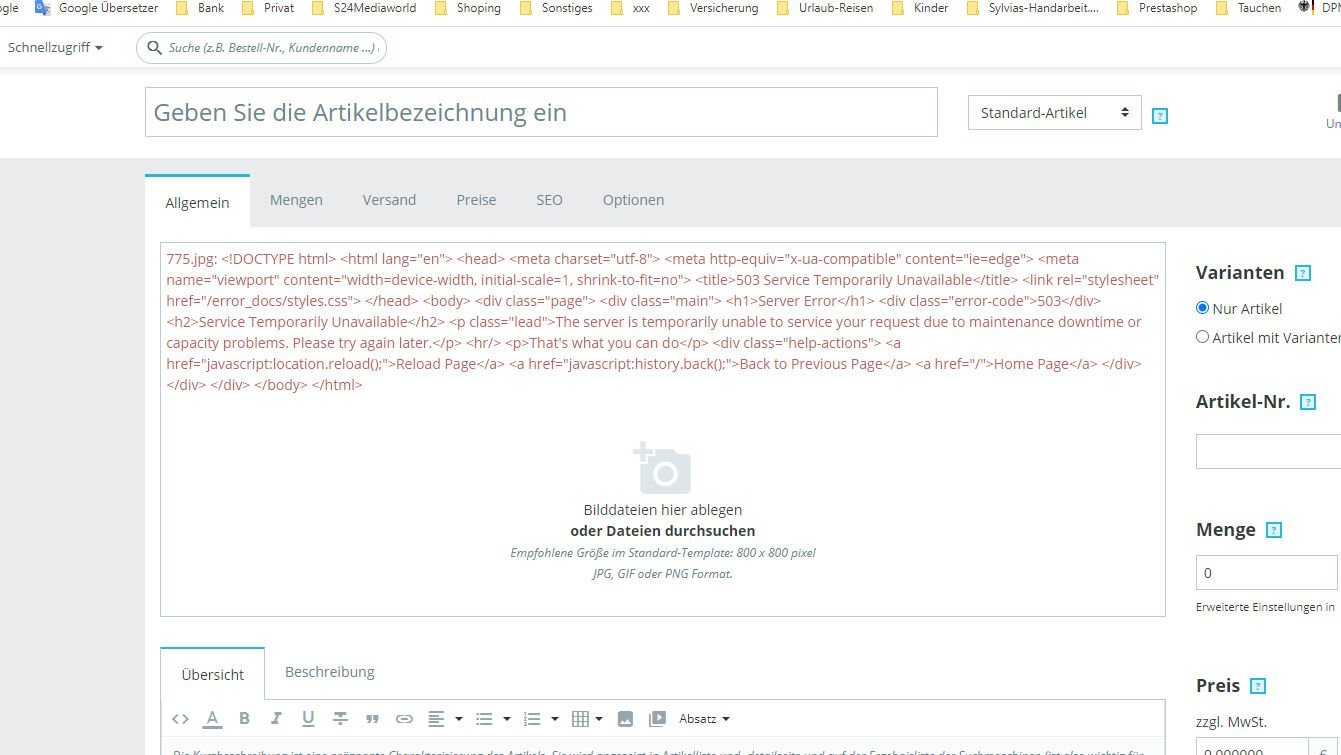The width and height of the screenshot is (1341, 755).
Task: Click the bullet list icon
Action: click(484, 719)
